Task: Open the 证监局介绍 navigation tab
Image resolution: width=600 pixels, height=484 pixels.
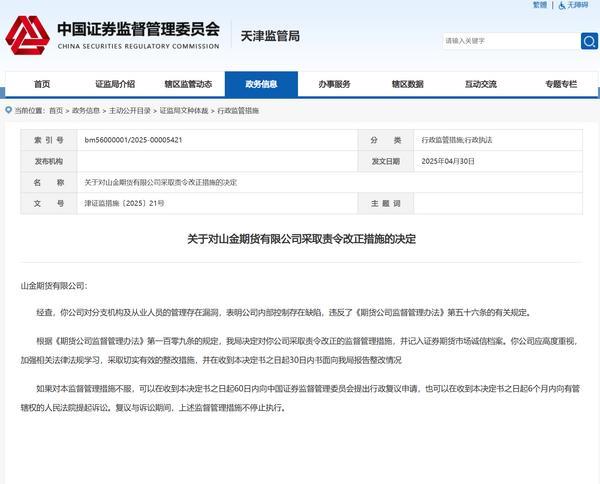Action: 115,85
